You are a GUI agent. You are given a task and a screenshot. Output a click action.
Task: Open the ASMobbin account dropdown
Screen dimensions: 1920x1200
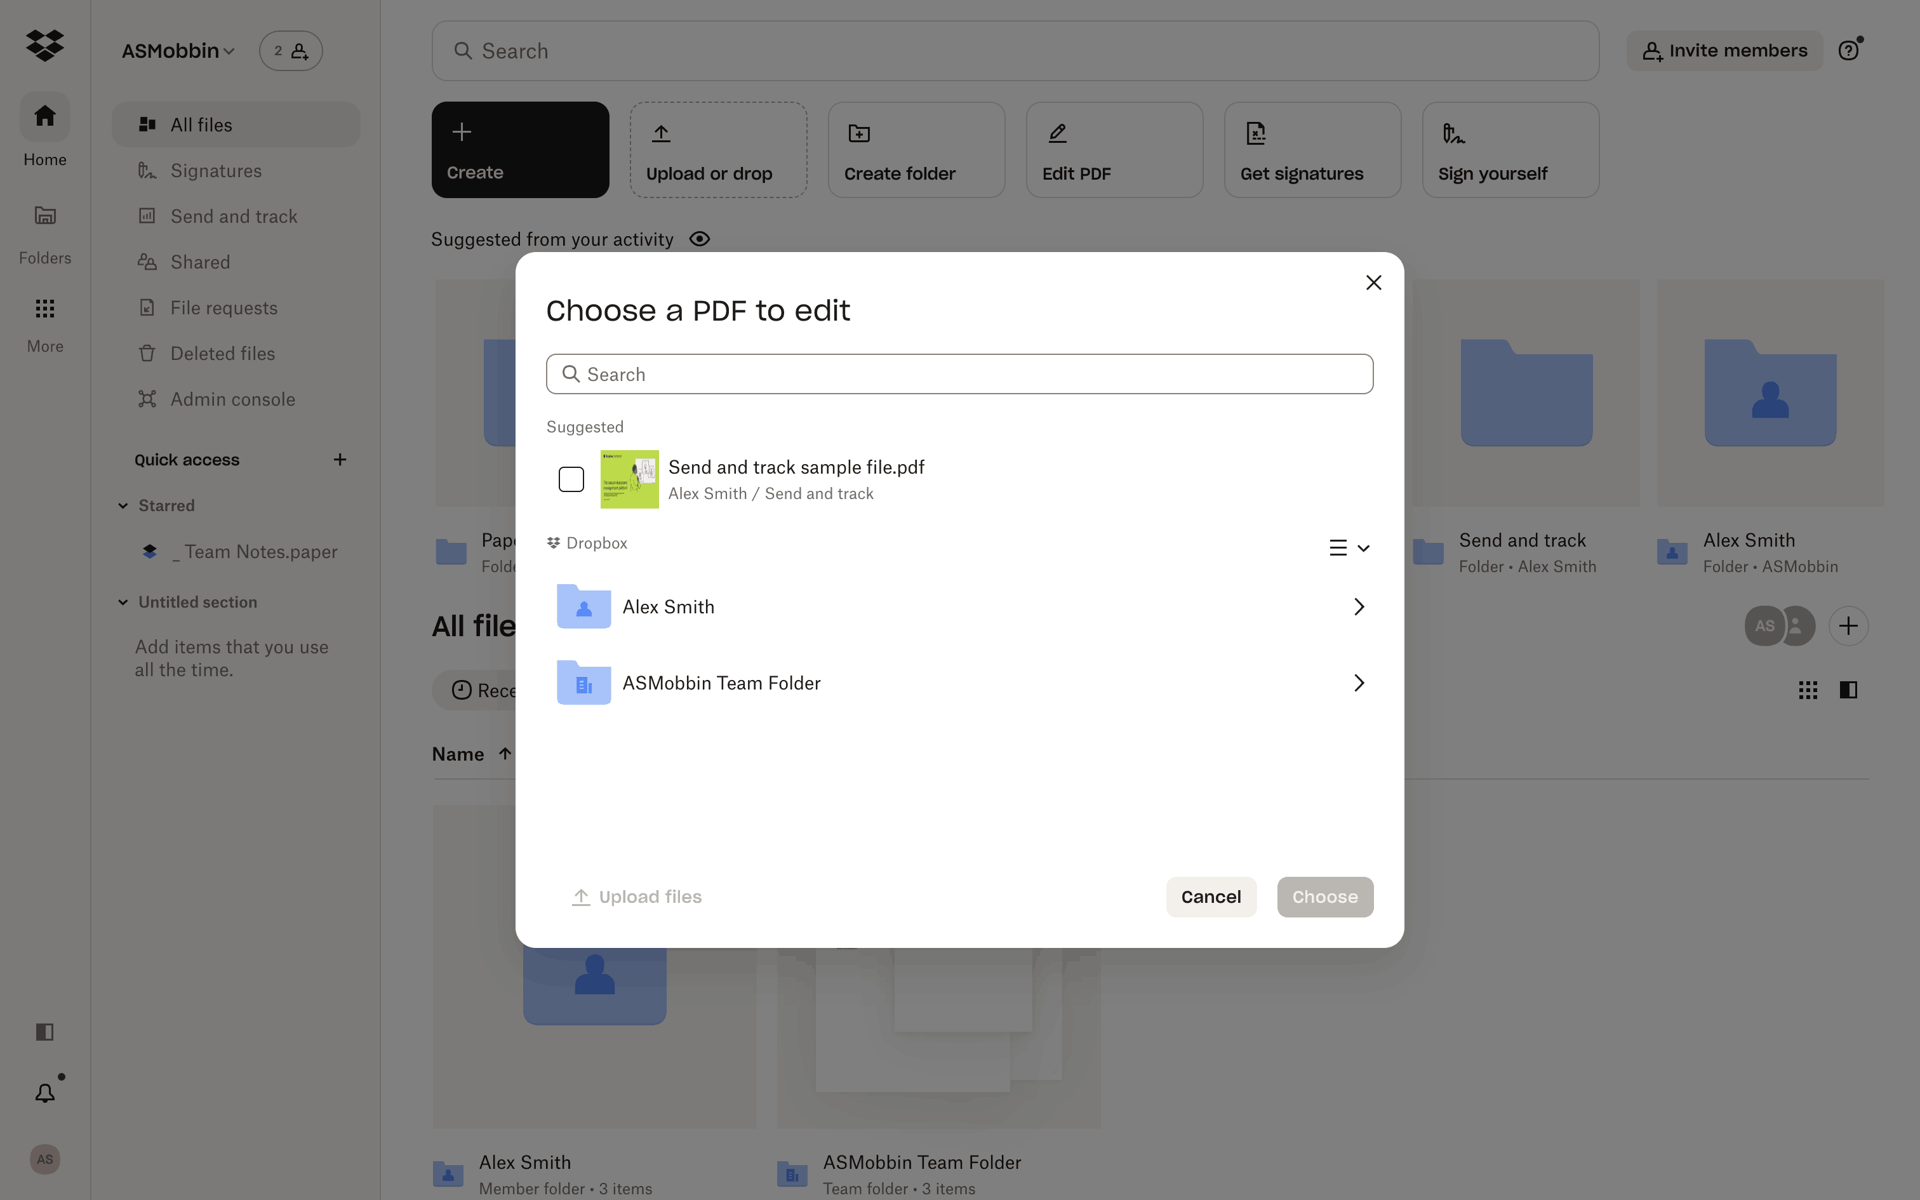[178, 51]
